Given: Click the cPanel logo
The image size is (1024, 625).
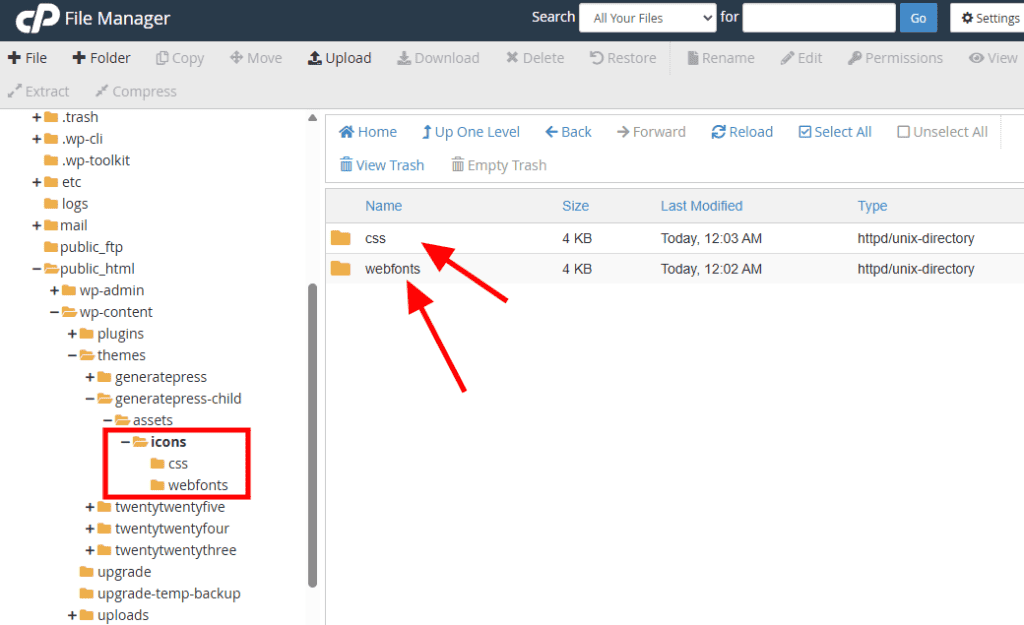Looking at the screenshot, I should 38,19.
